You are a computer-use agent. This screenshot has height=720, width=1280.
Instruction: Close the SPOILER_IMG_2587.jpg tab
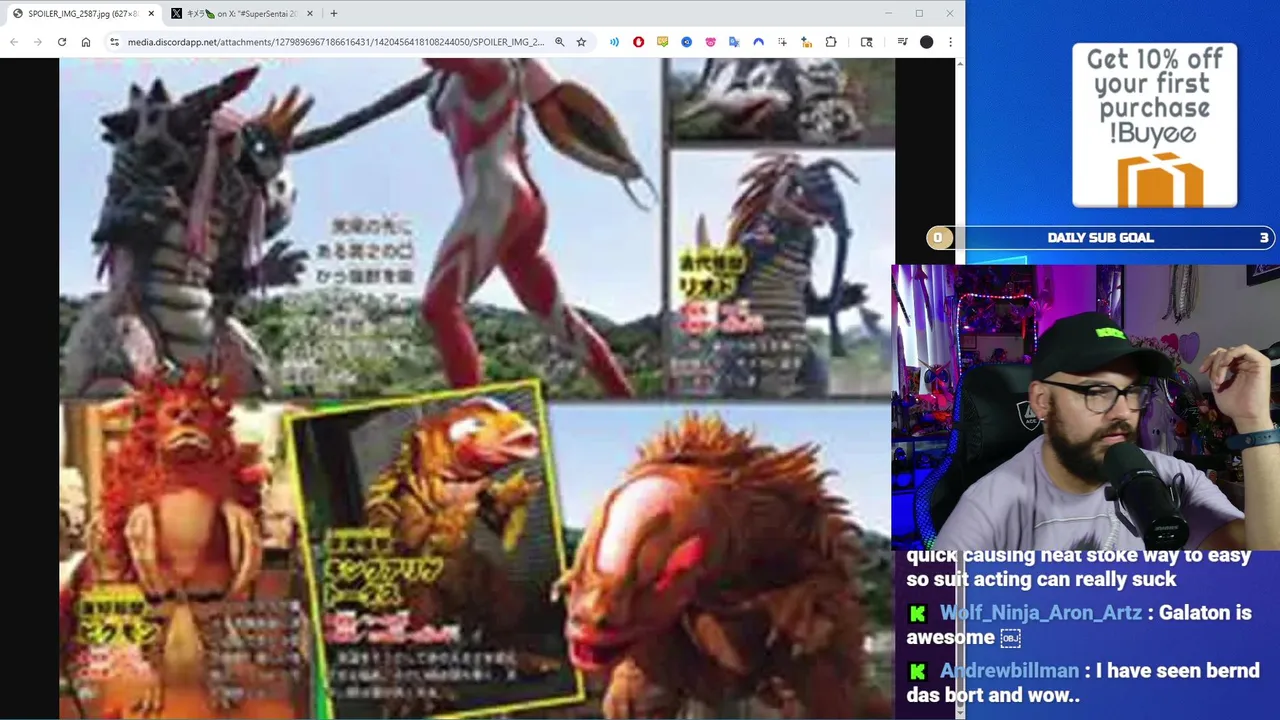[152, 14]
